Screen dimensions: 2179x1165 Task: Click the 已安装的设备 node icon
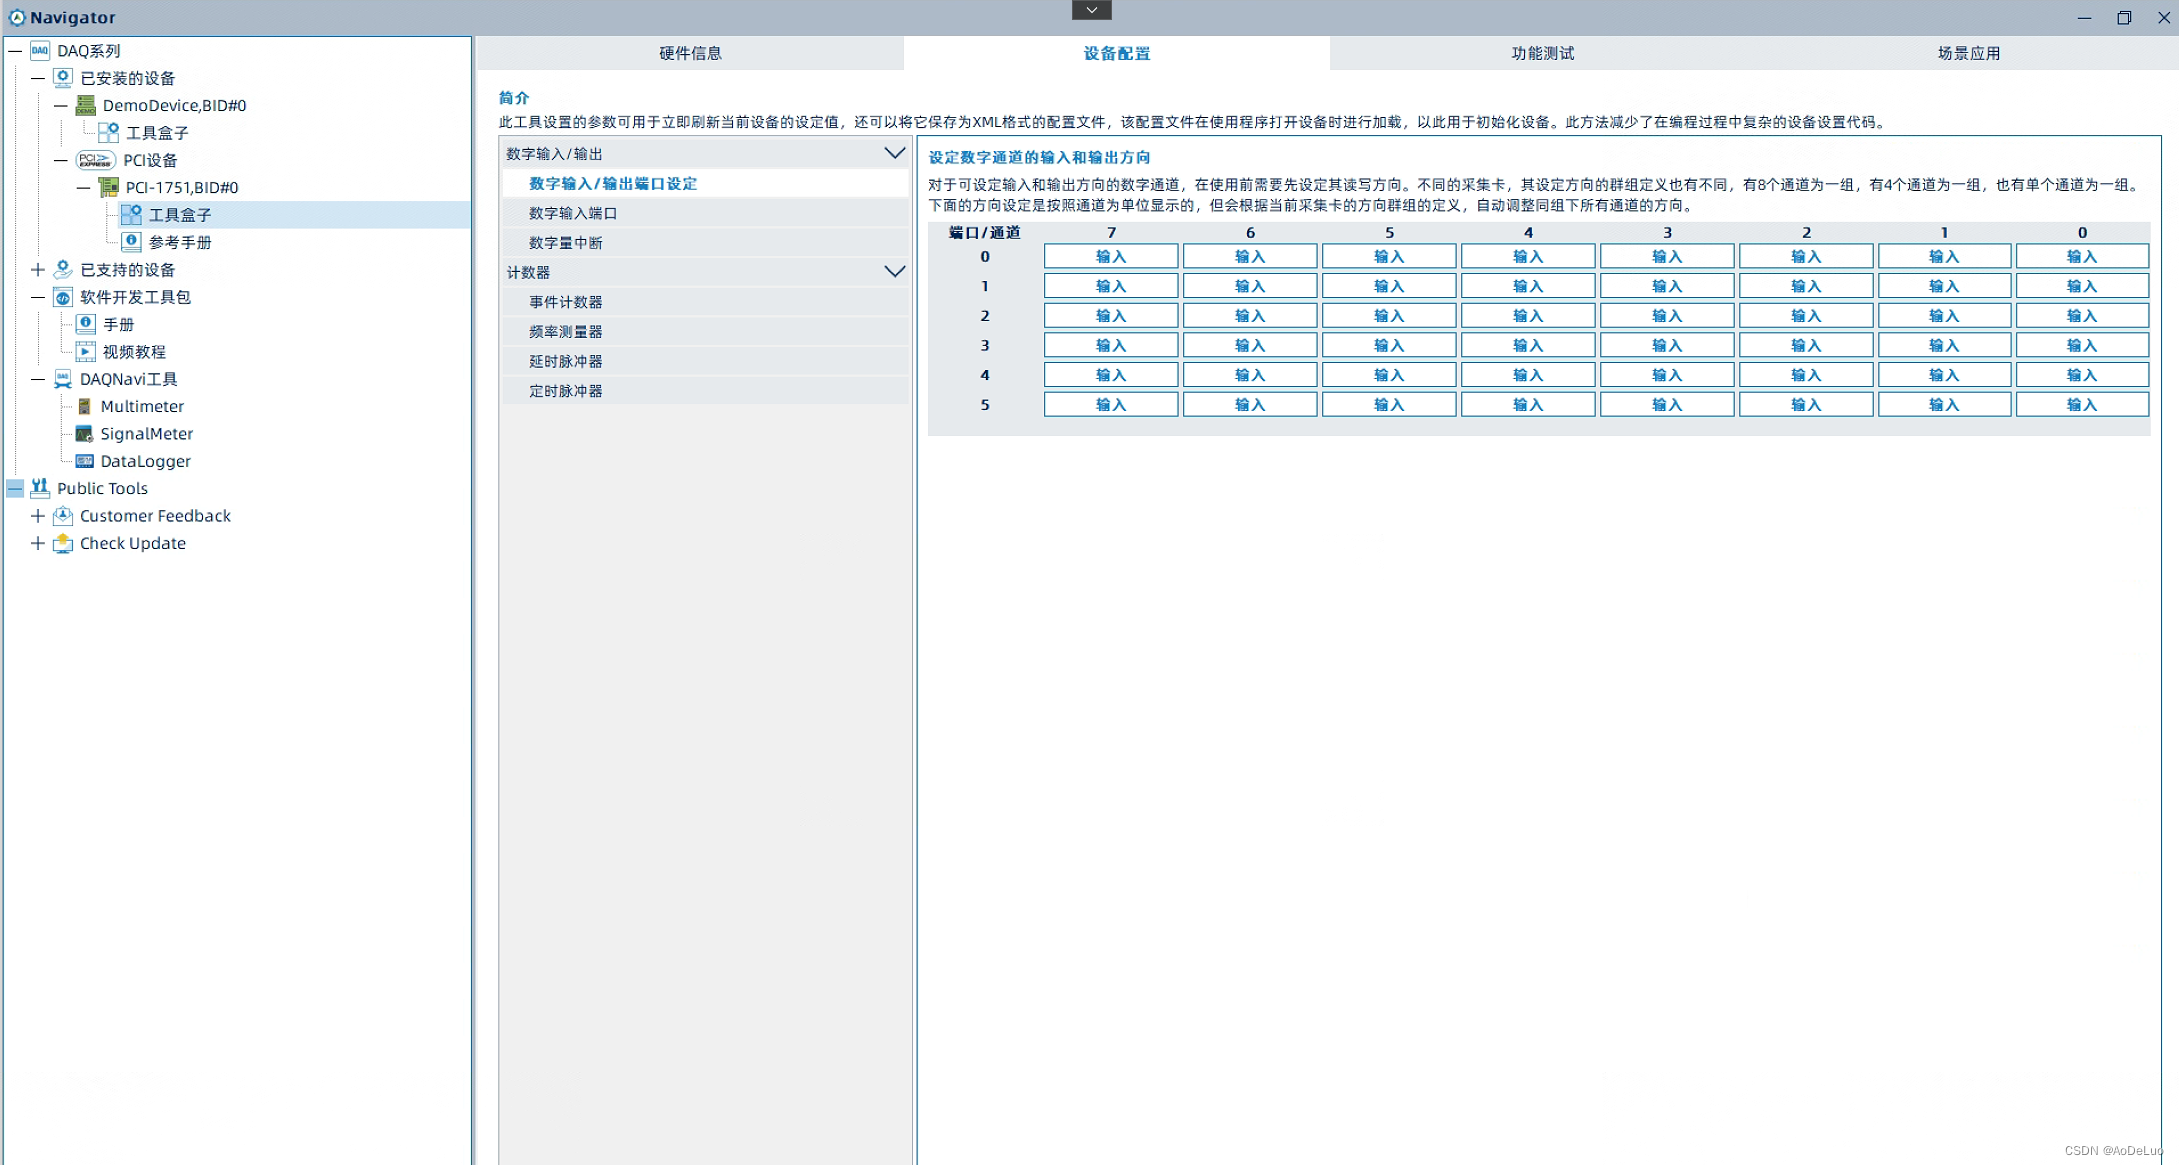tap(63, 78)
